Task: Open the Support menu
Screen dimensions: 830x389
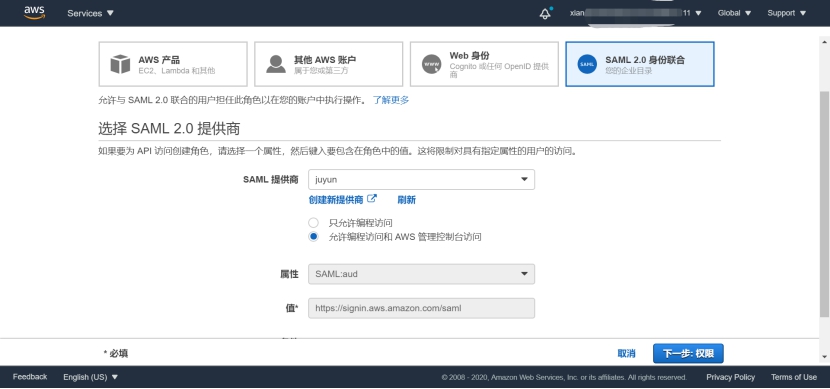Action: pyautogui.click(x=787, y=13)
